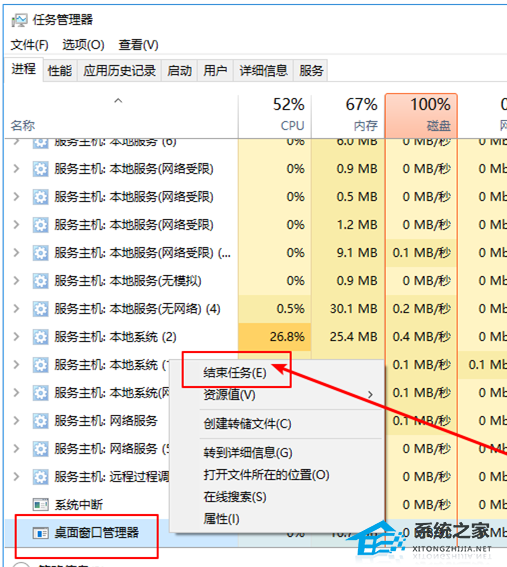
Task: Choose 结束任务(E) from the context menu
Action: [x=235, y=372]
